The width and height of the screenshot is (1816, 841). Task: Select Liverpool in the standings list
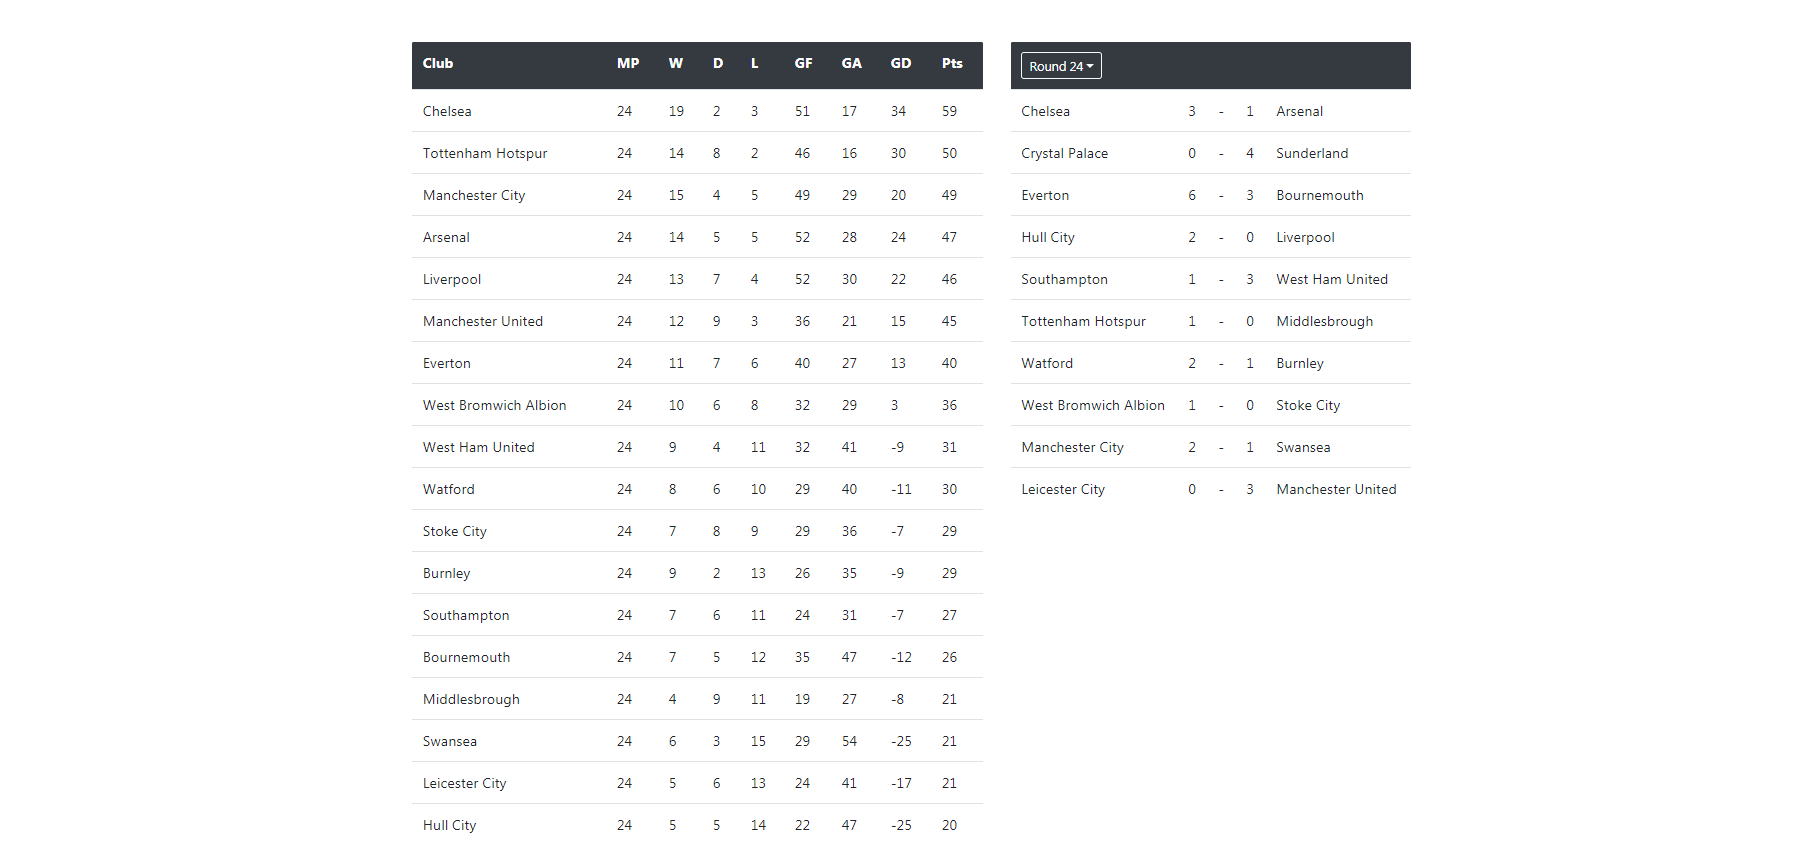pyautogui.click(x=452, y=279)
